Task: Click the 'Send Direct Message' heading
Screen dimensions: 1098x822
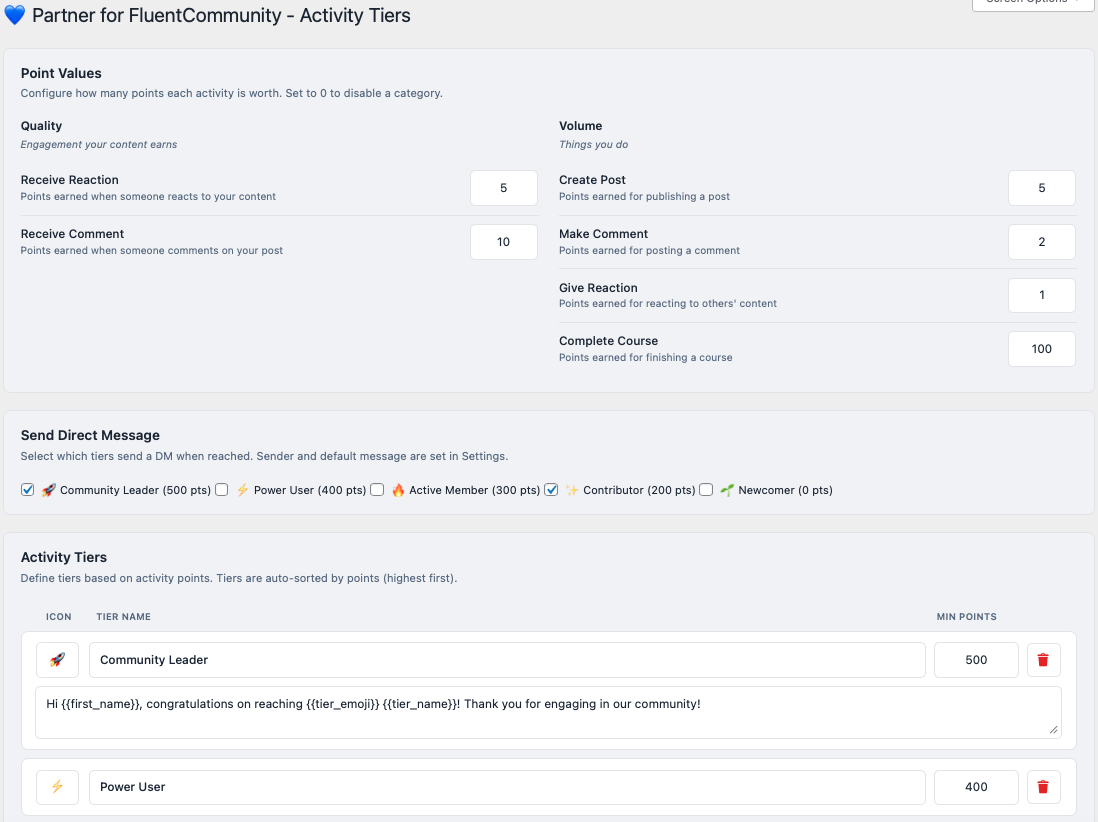Action: click(90, 436)
